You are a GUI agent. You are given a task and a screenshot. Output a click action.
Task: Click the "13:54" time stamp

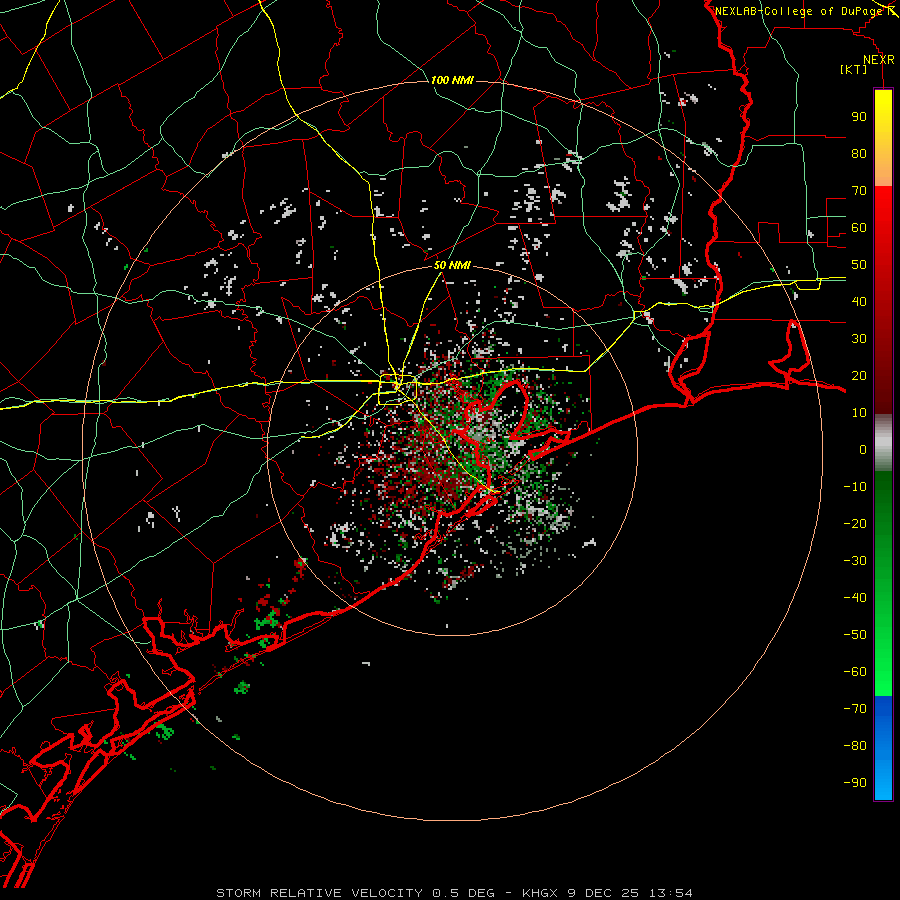tap(670, 893)
